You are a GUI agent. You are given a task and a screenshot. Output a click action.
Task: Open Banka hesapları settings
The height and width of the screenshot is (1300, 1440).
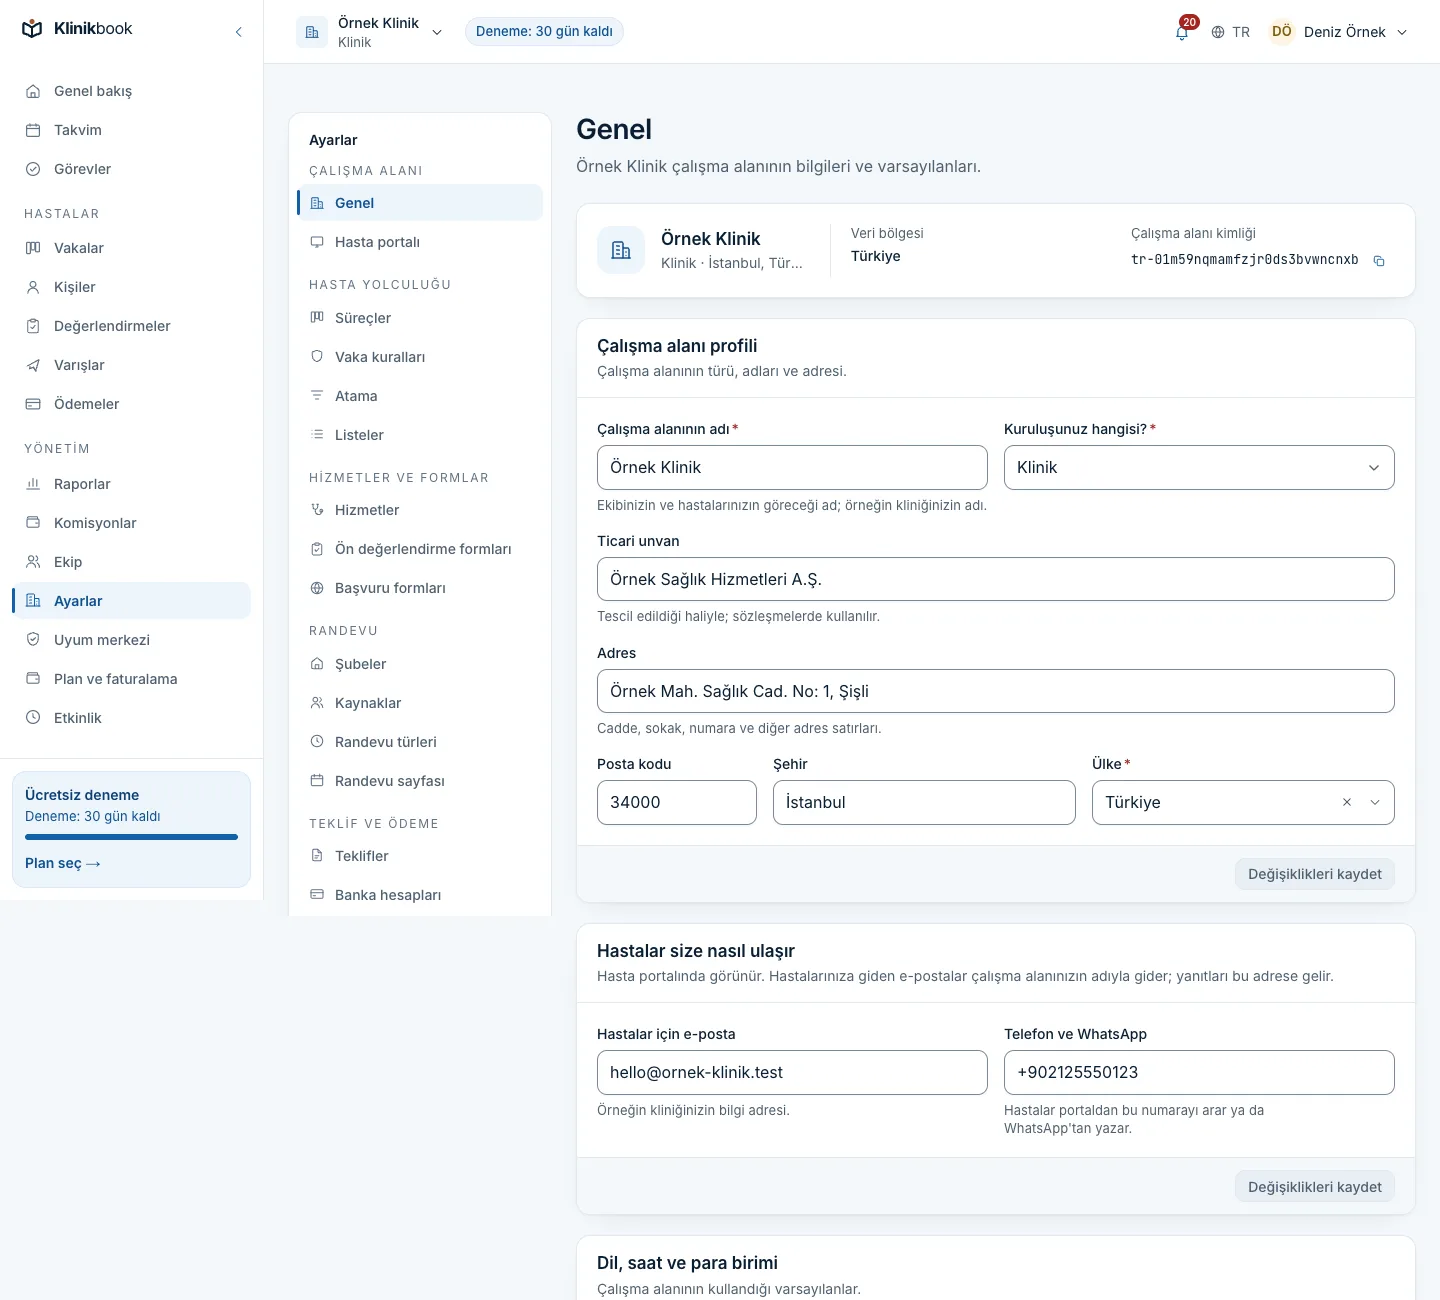(420, 895)
